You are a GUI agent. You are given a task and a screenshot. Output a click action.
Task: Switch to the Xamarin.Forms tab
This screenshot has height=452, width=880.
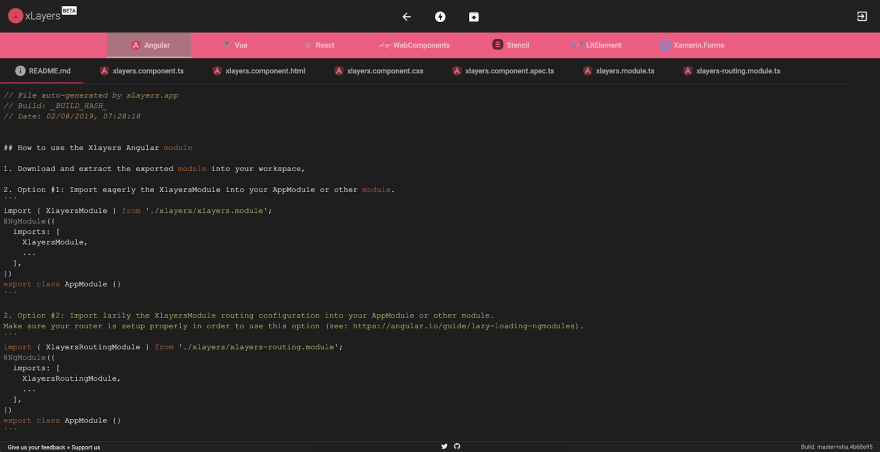pos(692,45)
